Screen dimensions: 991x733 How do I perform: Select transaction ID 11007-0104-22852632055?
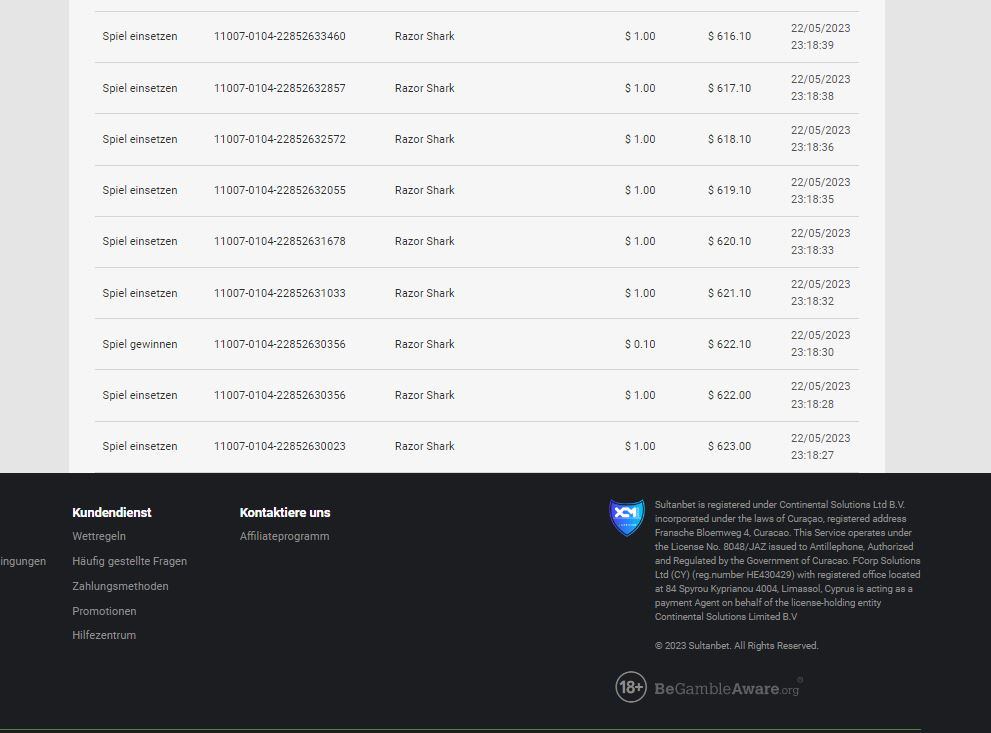point(279,190)
